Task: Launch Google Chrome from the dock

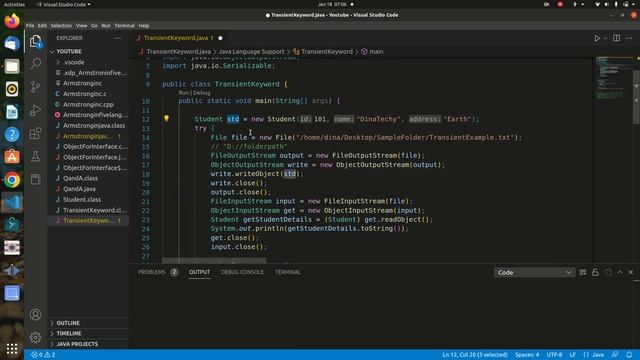Action: [12, 180]
